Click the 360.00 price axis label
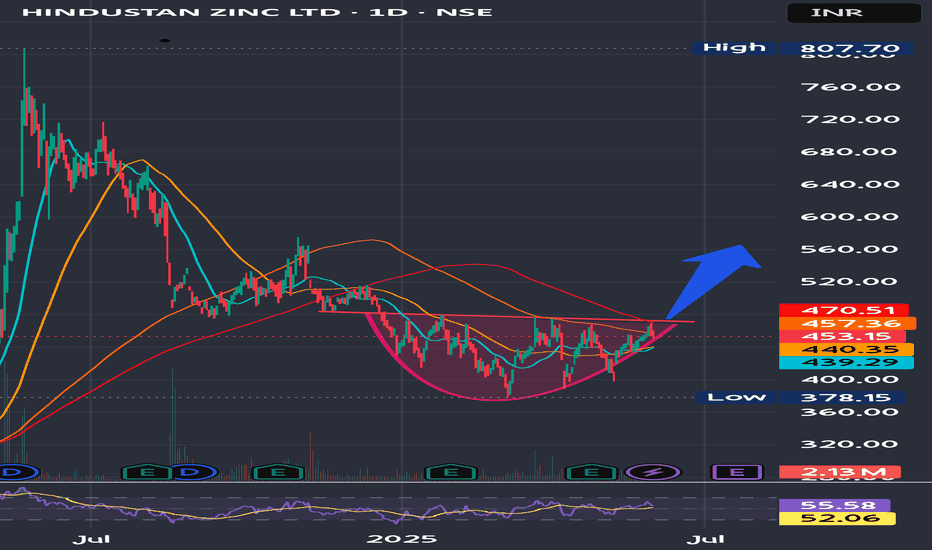Image resolution: width=932 pixels, height=550 pixels. 849,411
